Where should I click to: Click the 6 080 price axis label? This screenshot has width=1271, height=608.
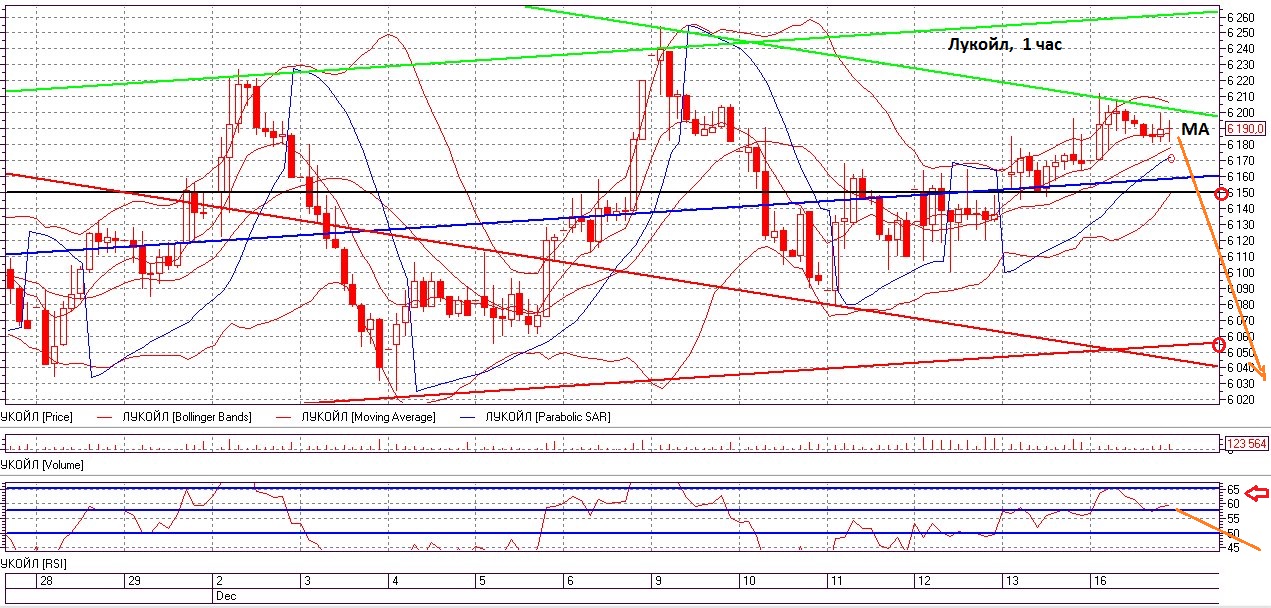pyautogui.click(x=1240, y=305)
